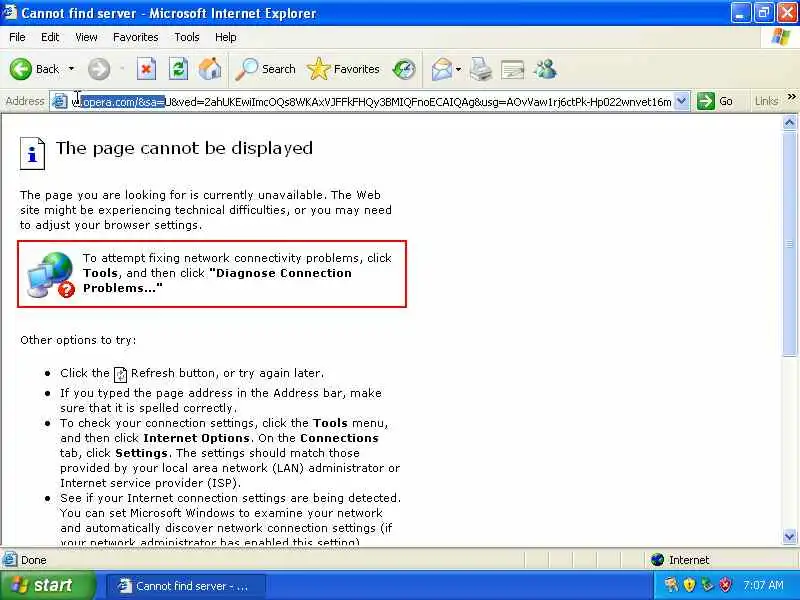Click the grayed Forward arrow button

99,69
